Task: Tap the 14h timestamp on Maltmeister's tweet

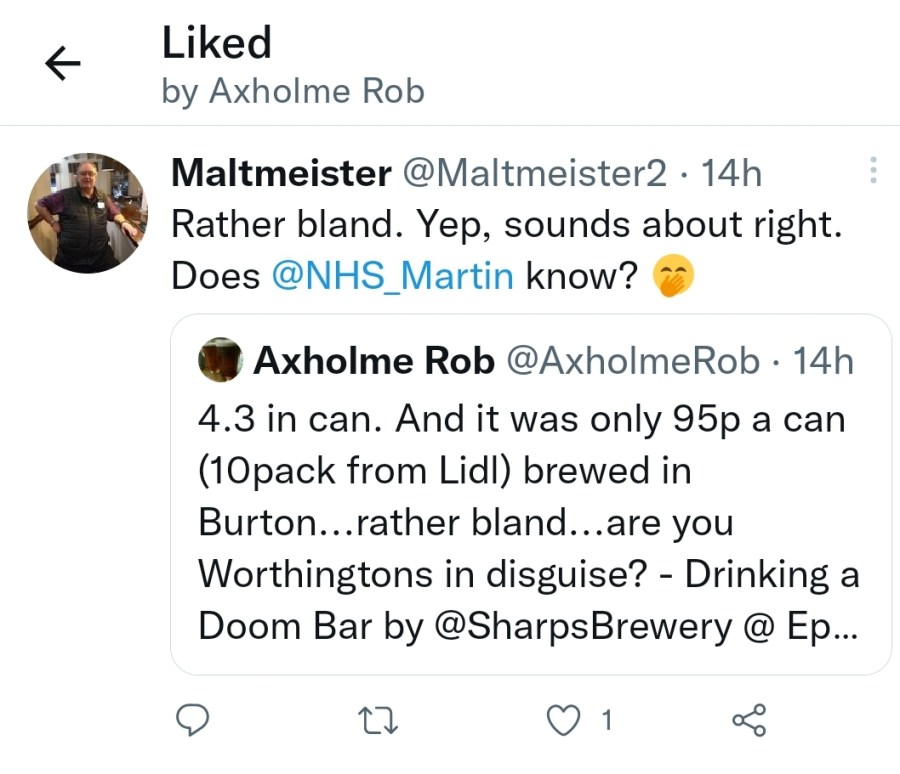Action: [x=732, y=173]
